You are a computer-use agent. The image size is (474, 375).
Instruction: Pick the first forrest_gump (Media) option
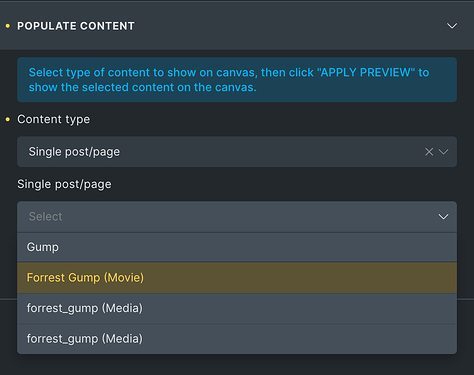pos(237,308)
